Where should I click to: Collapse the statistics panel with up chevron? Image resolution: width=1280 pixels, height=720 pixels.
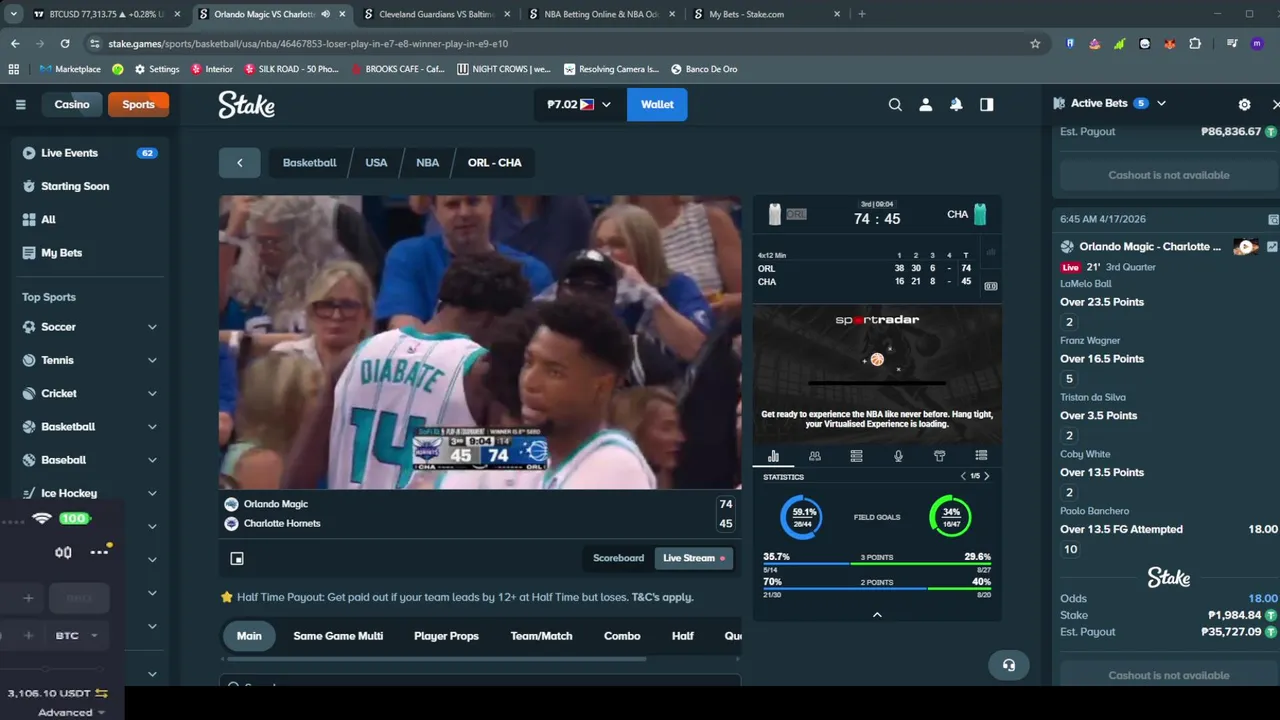pos(877,615)
